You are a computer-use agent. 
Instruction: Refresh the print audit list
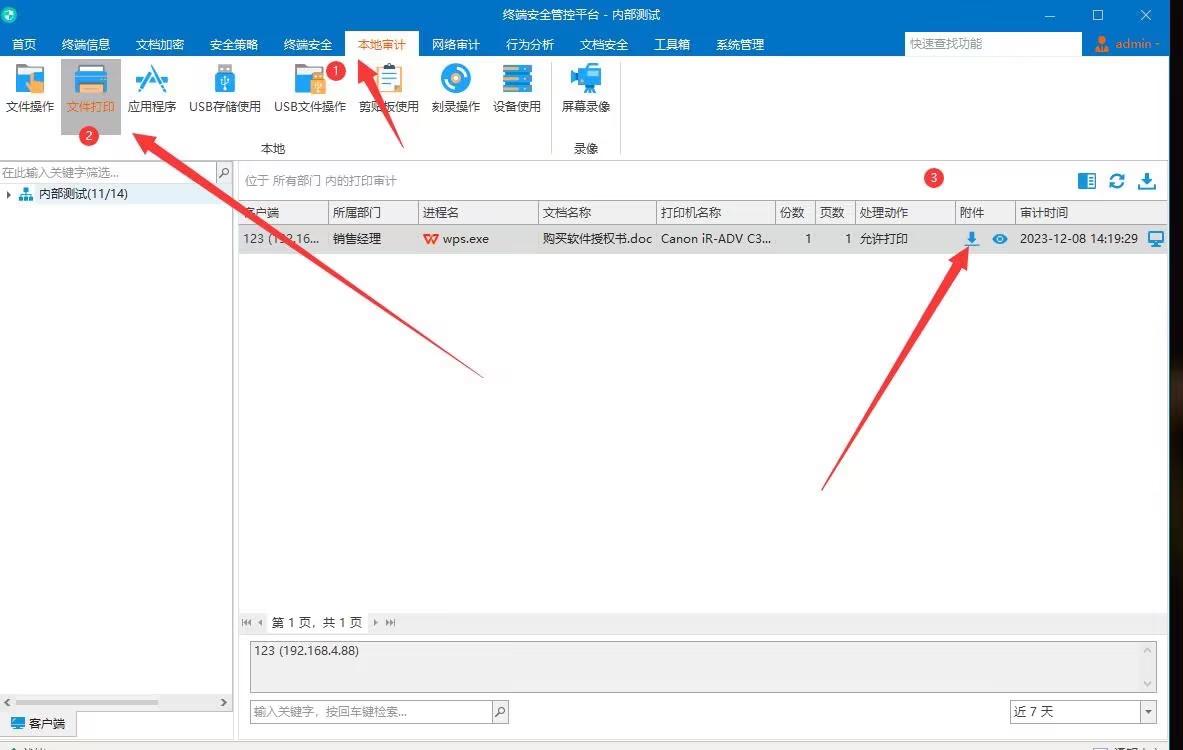pyautogui.click(x=1117, y=180)
